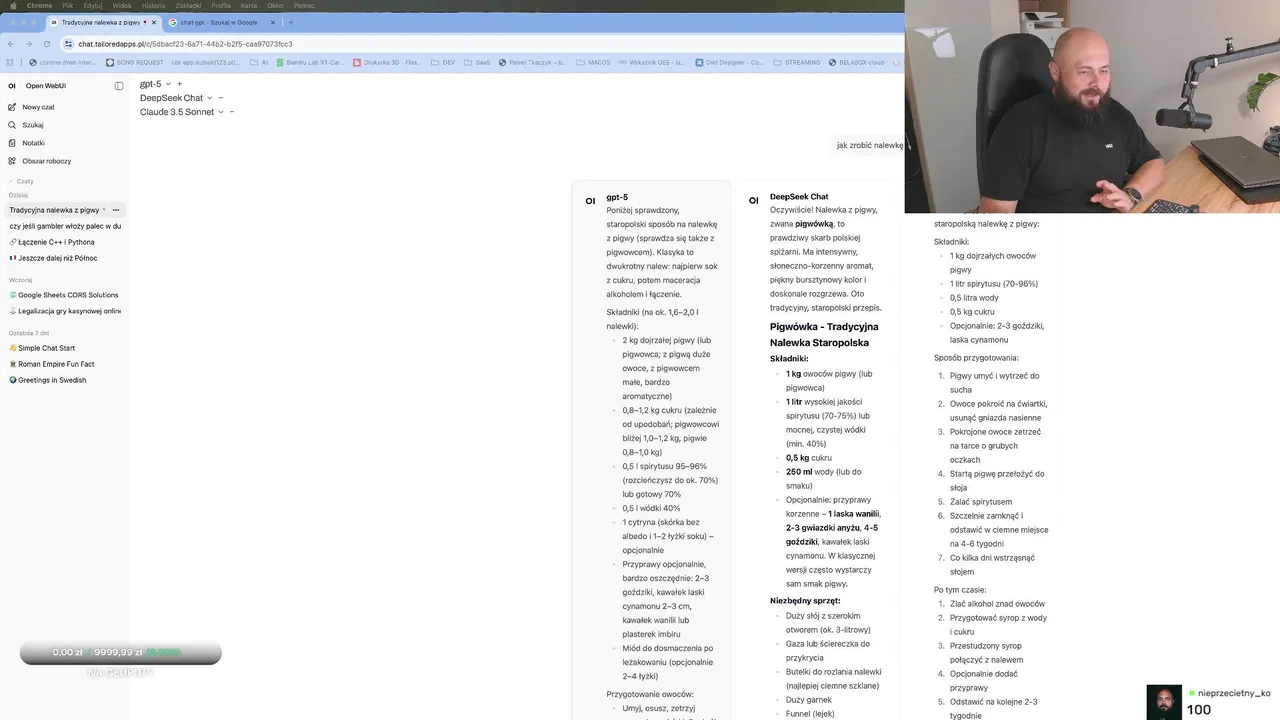Open chat 'Google Sheets CORS Solutions'

[x=64, y=295]
